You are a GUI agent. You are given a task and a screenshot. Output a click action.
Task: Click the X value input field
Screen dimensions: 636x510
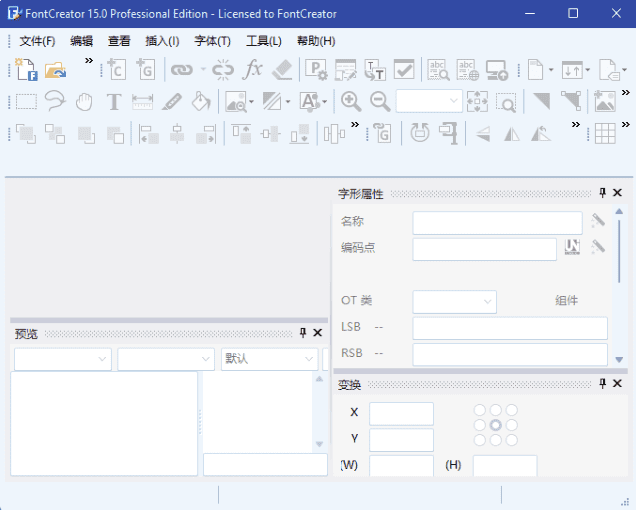(401, 414)
